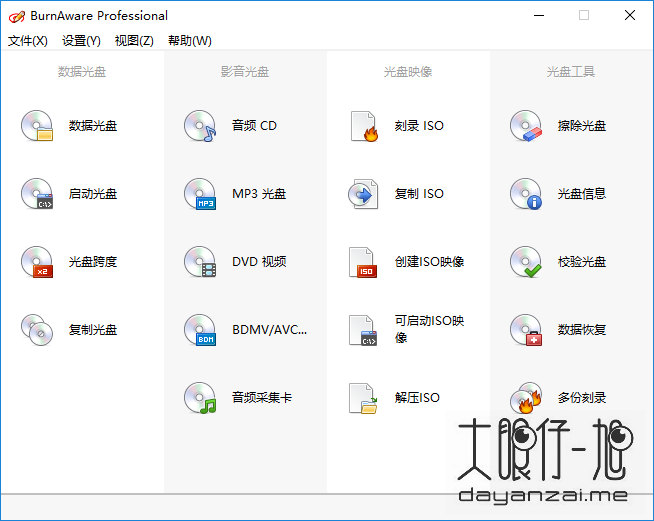Click the BDMV/AVC... BDM disc icon
This screenshot has width=654, height=521.
200,330
